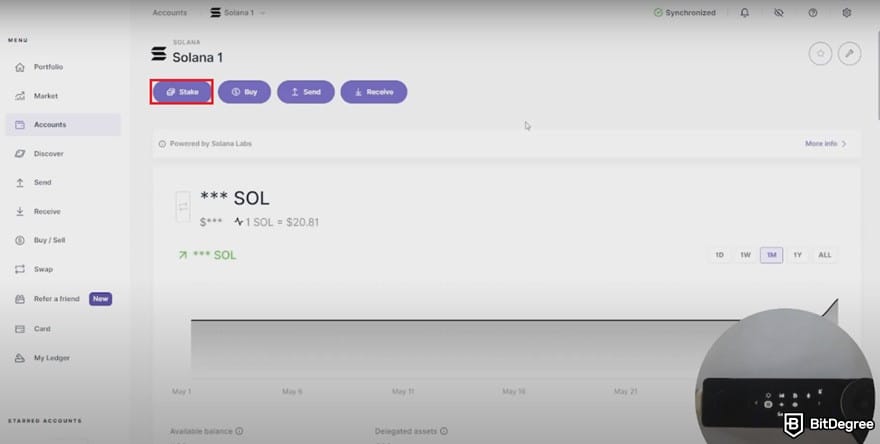
Task: Click the Refer a friend gift icon
Action: 20,299
